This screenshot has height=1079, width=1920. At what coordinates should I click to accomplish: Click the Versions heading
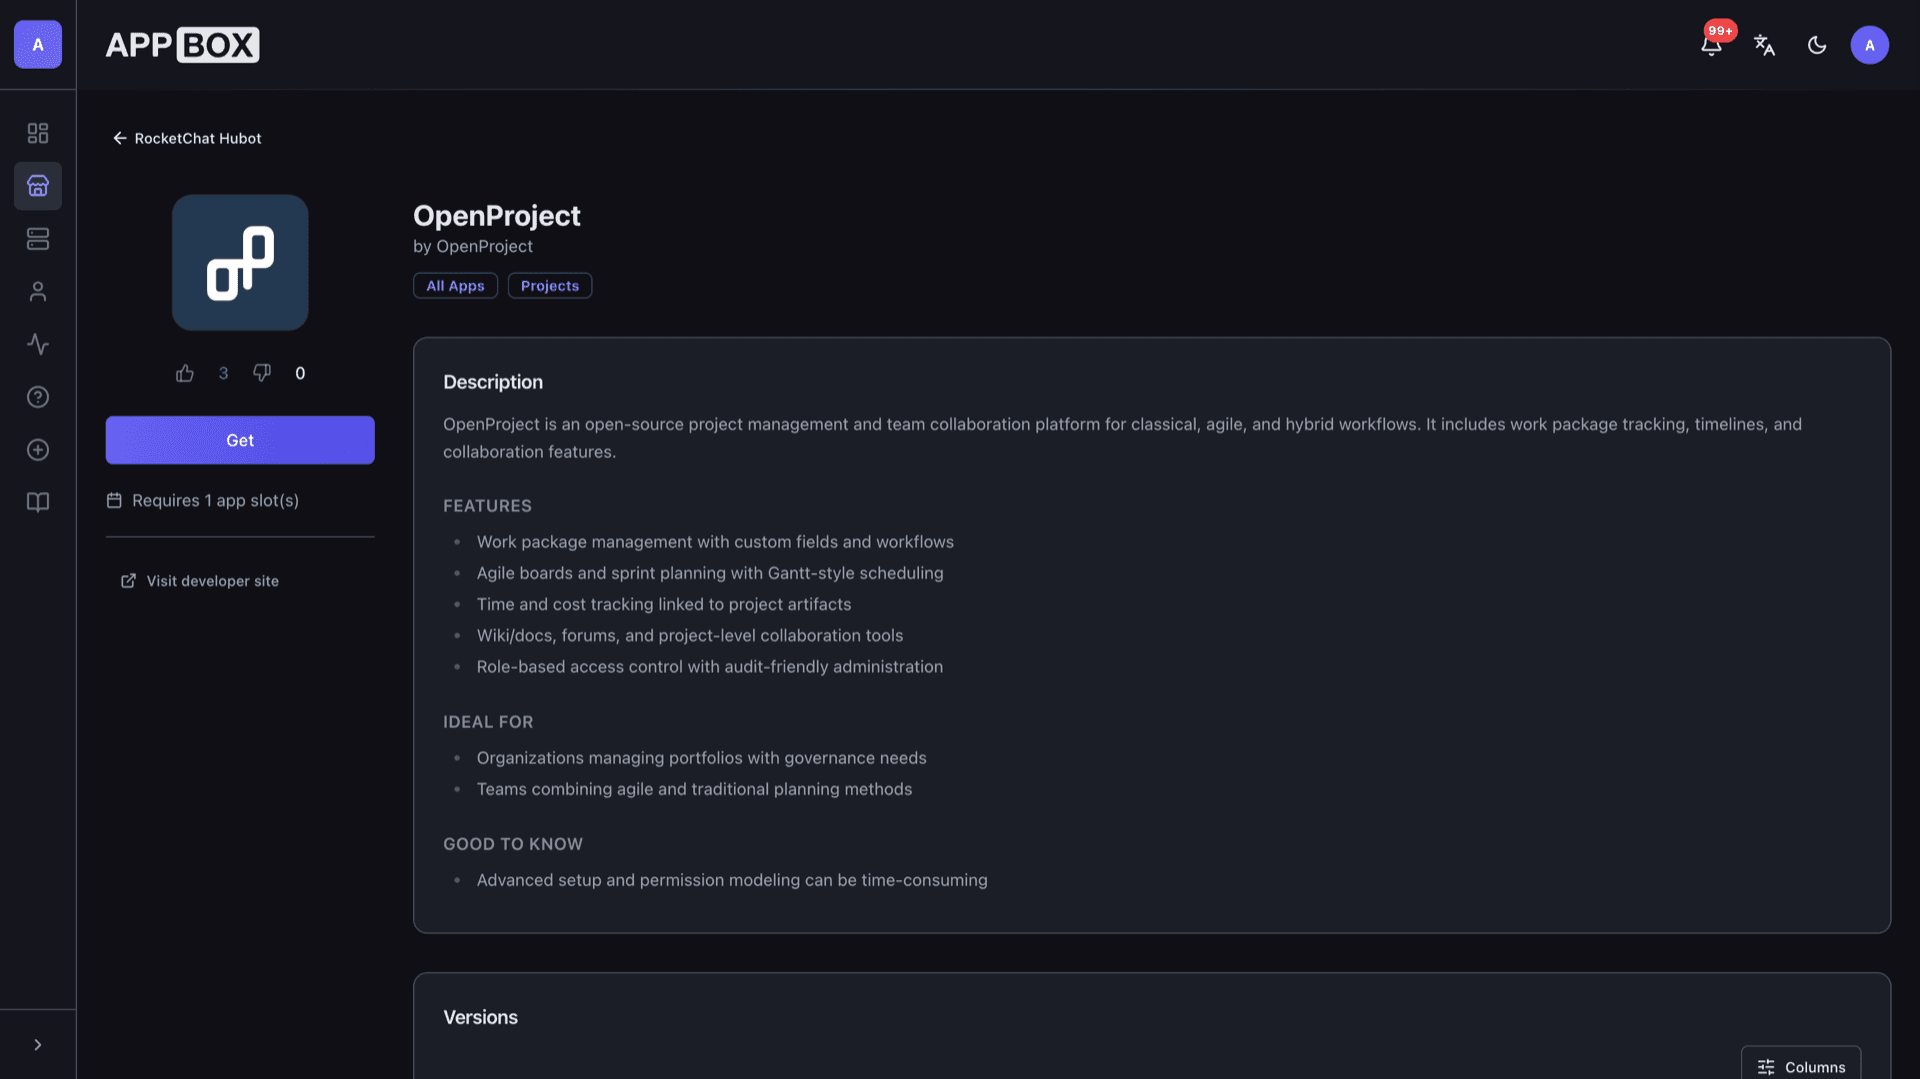[481, 1017]
